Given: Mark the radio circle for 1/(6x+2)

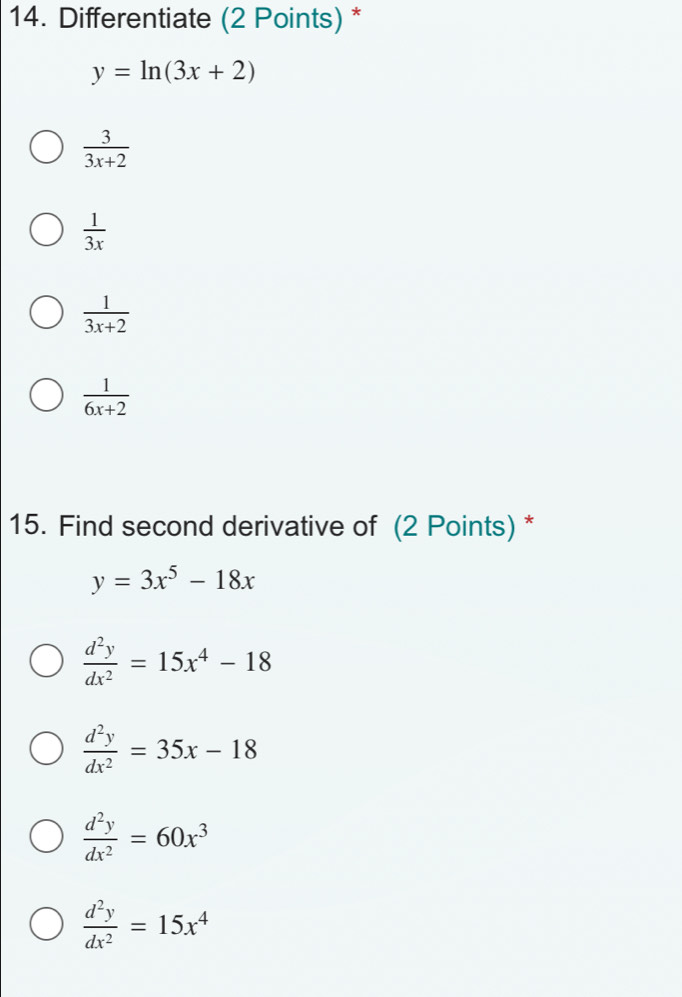Looking at the screenshot, I should click(45, 398).
